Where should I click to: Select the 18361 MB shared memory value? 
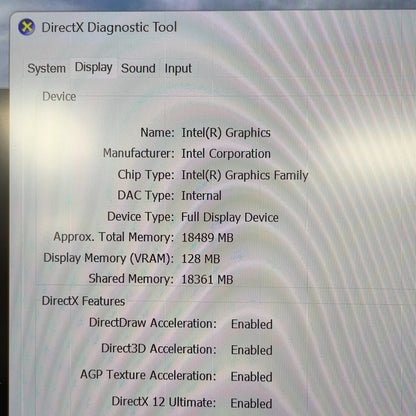pyautogui.click(x=207, y=279)
